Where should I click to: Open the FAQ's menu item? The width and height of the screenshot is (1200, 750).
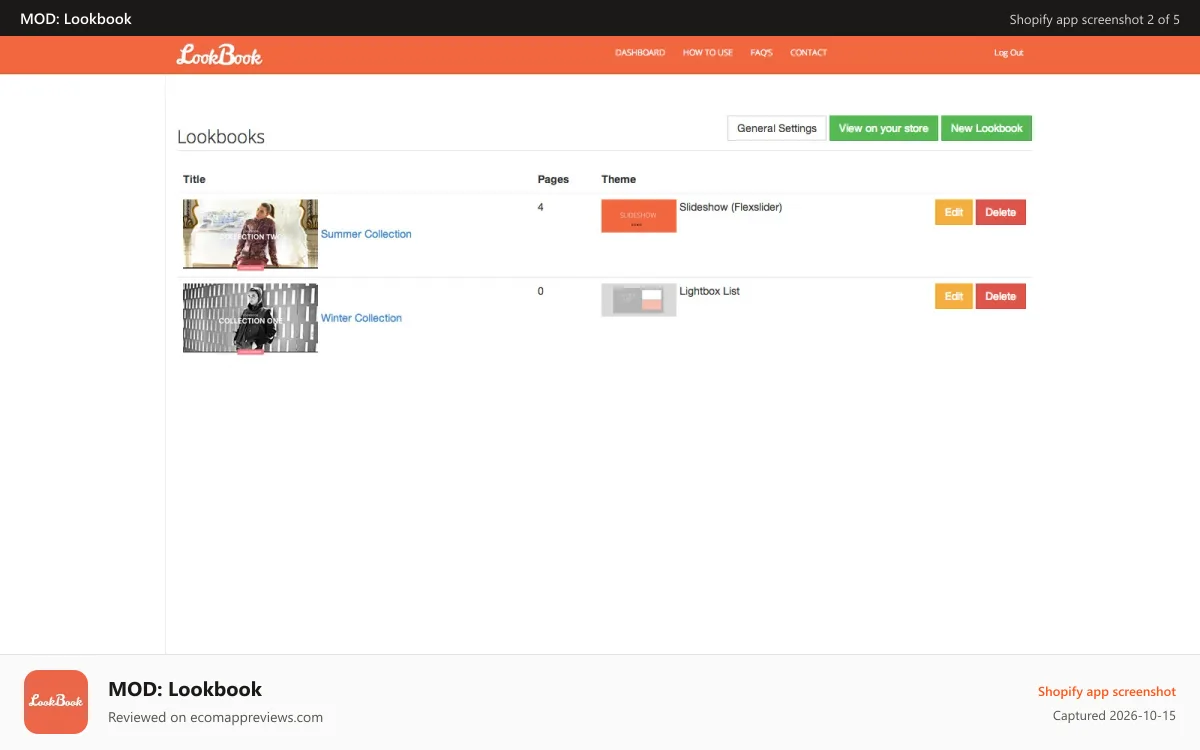click(762, 53)
